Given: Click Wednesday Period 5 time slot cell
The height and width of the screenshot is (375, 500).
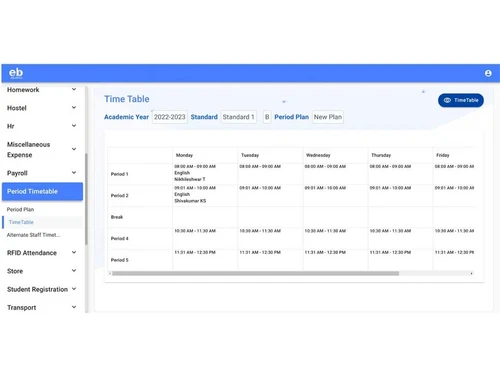Looking at the screenshot, I should pyautogui.click(x=335, y=260).
